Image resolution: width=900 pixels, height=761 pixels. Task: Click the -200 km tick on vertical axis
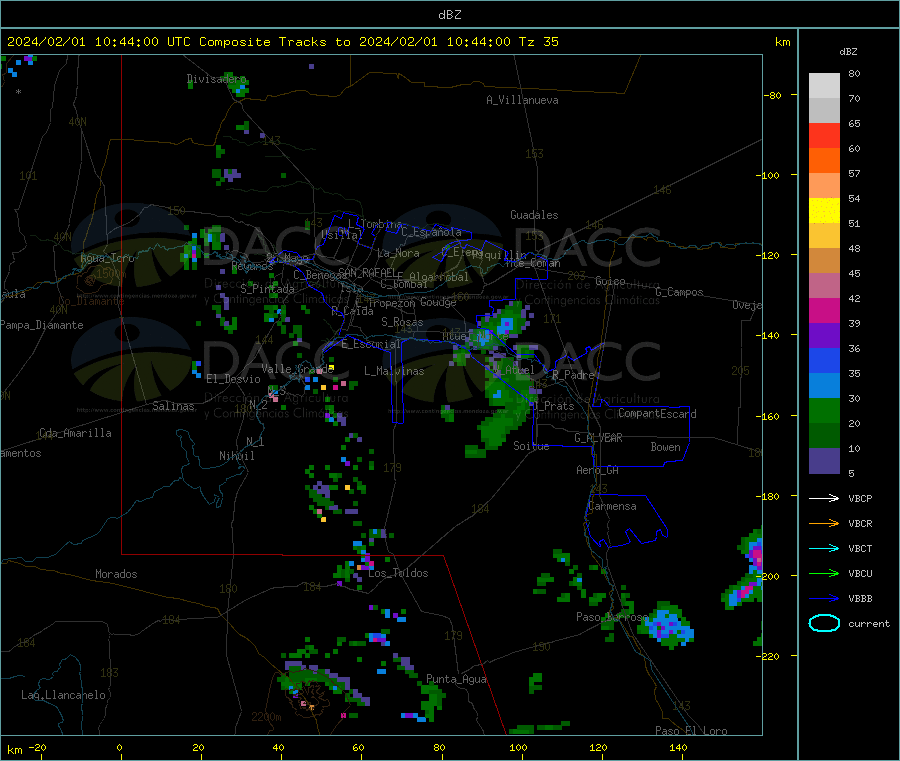point(770,576)
